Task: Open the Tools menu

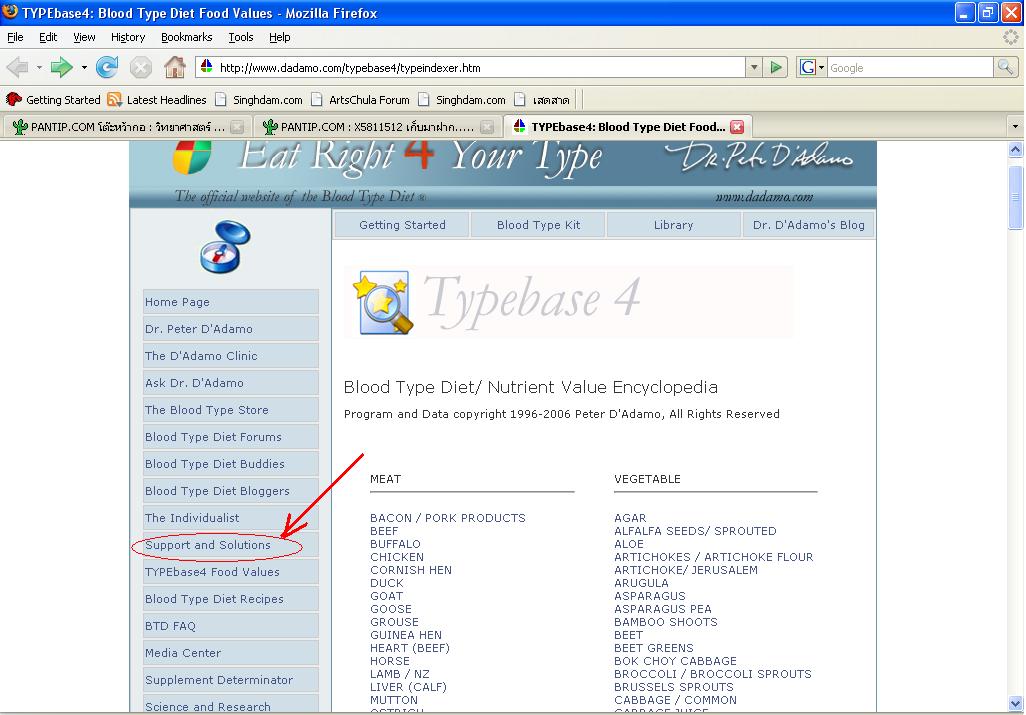Action: coord(241,37)
